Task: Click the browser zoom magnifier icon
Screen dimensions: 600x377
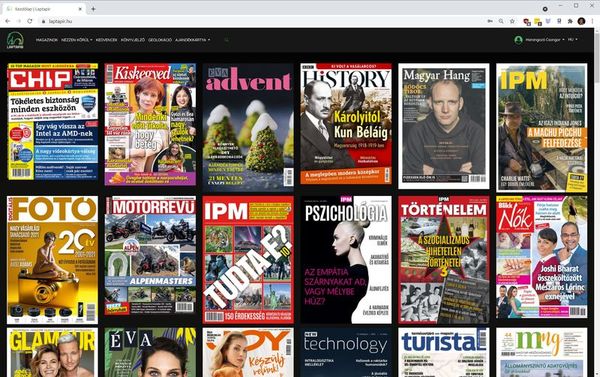Action: tap(501, 21)
